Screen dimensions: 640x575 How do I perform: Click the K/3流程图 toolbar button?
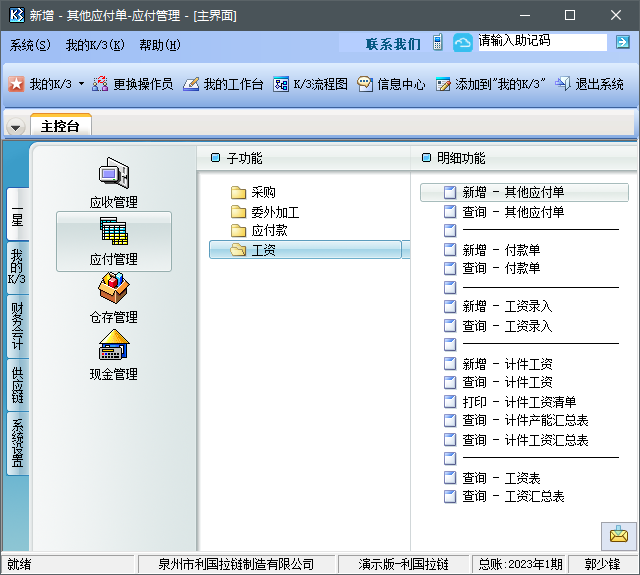(310, 85)
